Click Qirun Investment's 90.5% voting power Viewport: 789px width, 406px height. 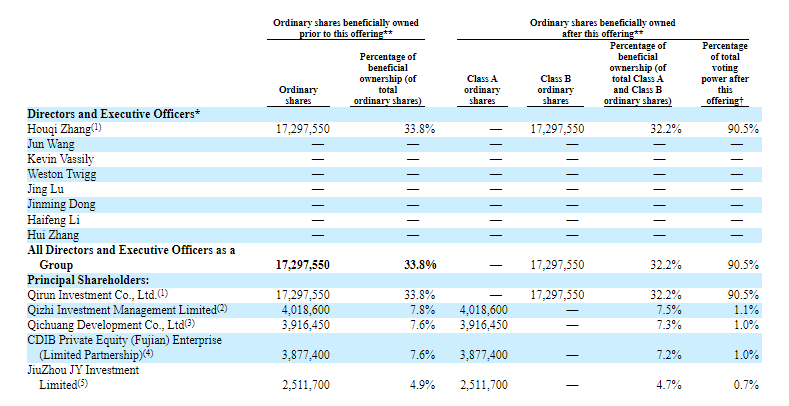(743, 295)
